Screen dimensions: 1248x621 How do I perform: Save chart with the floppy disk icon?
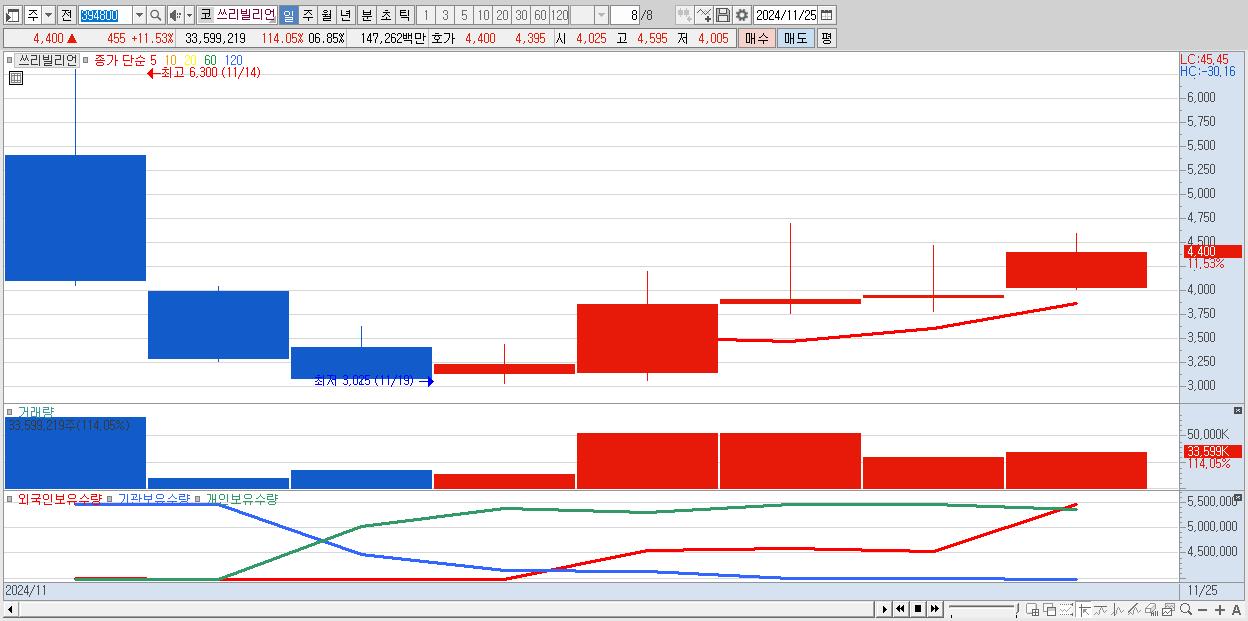723,15
